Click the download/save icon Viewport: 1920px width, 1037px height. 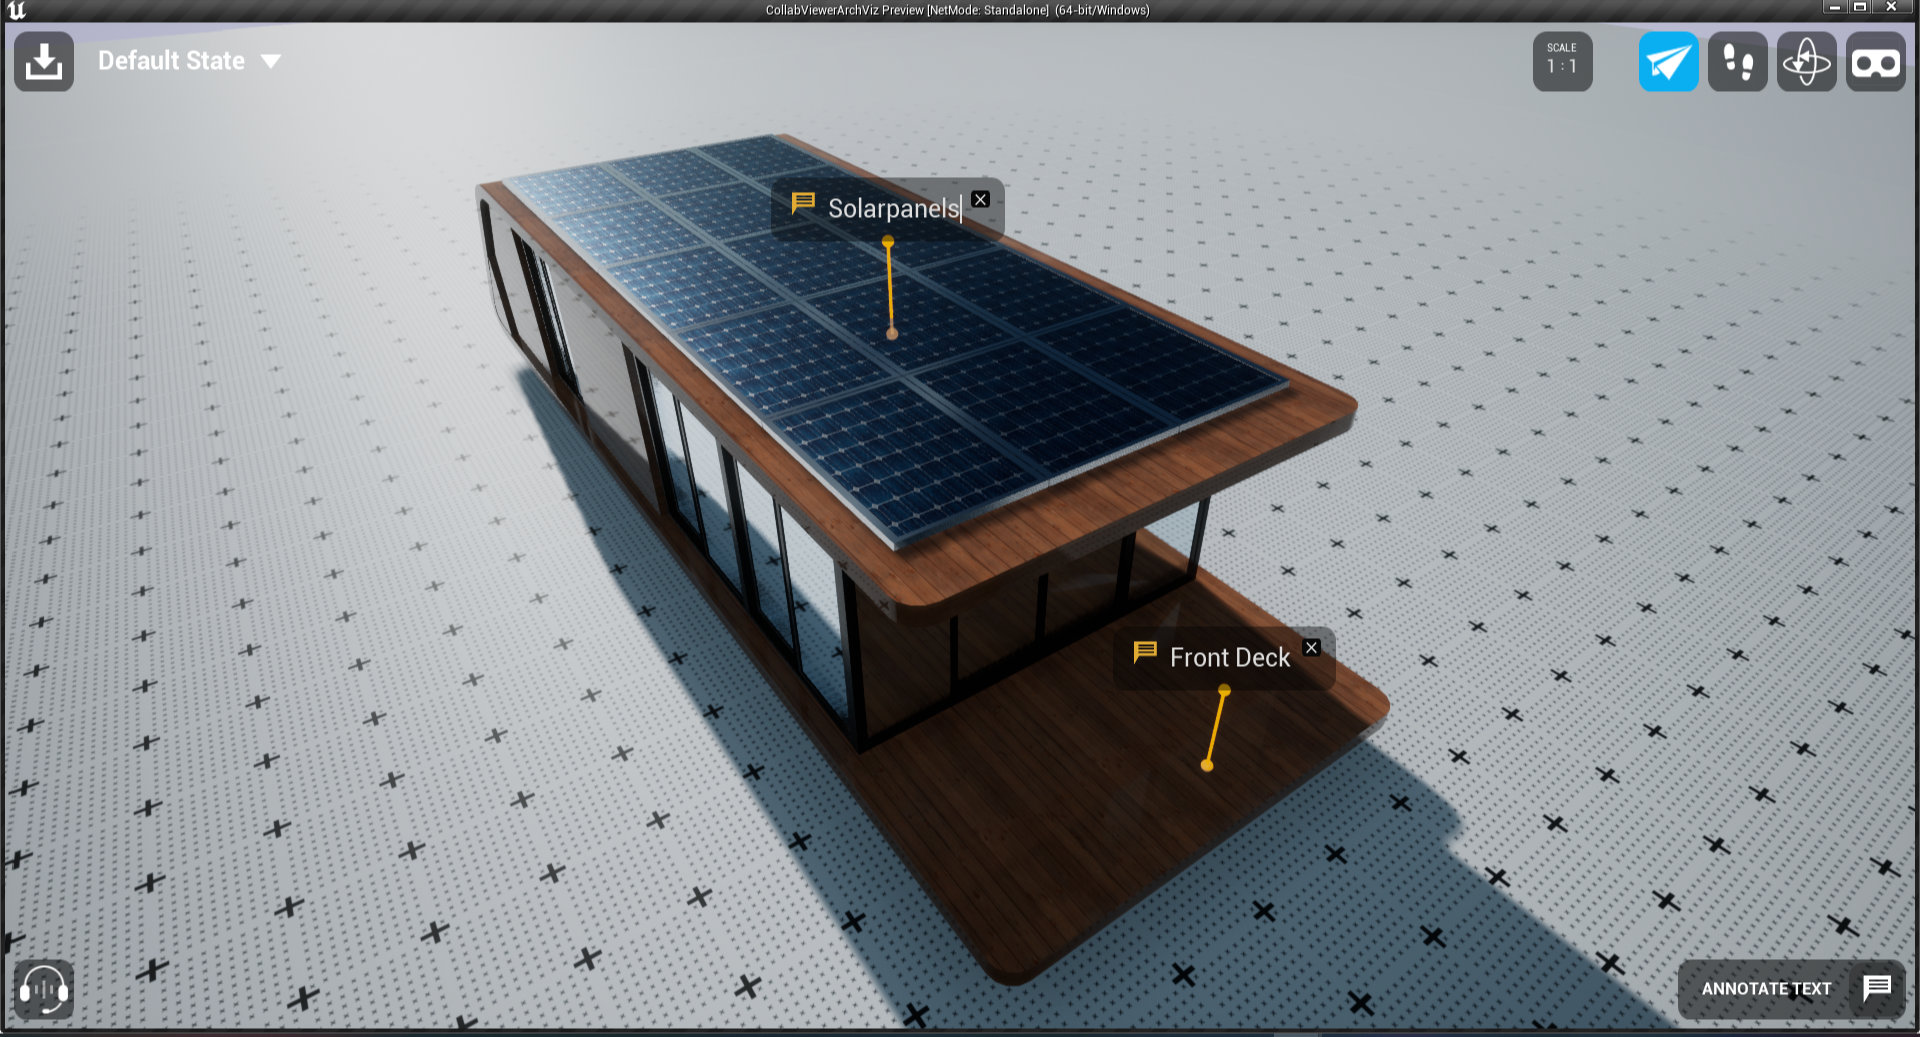click(x=44, y=62)
